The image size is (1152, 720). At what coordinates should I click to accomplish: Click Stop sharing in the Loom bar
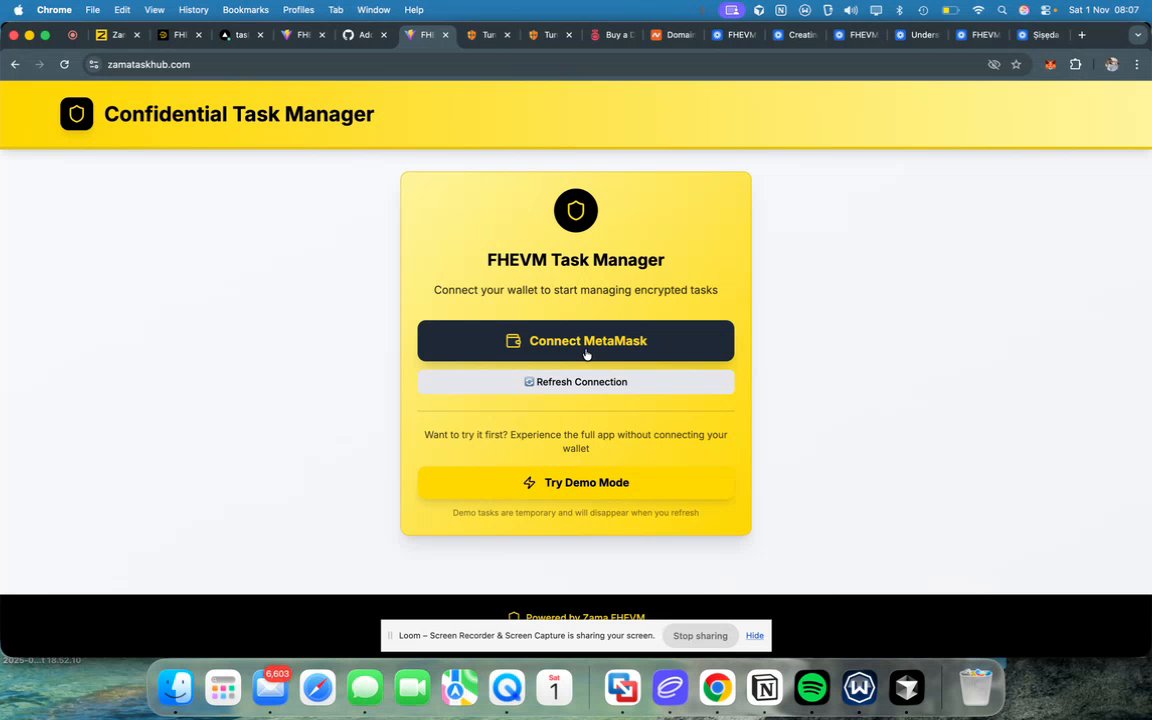point(700,636)
